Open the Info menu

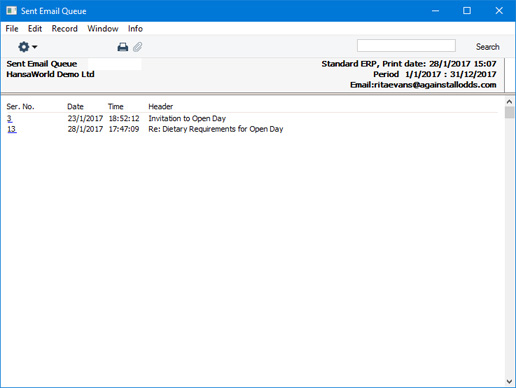pyautogui.click(x=135, y=29)
